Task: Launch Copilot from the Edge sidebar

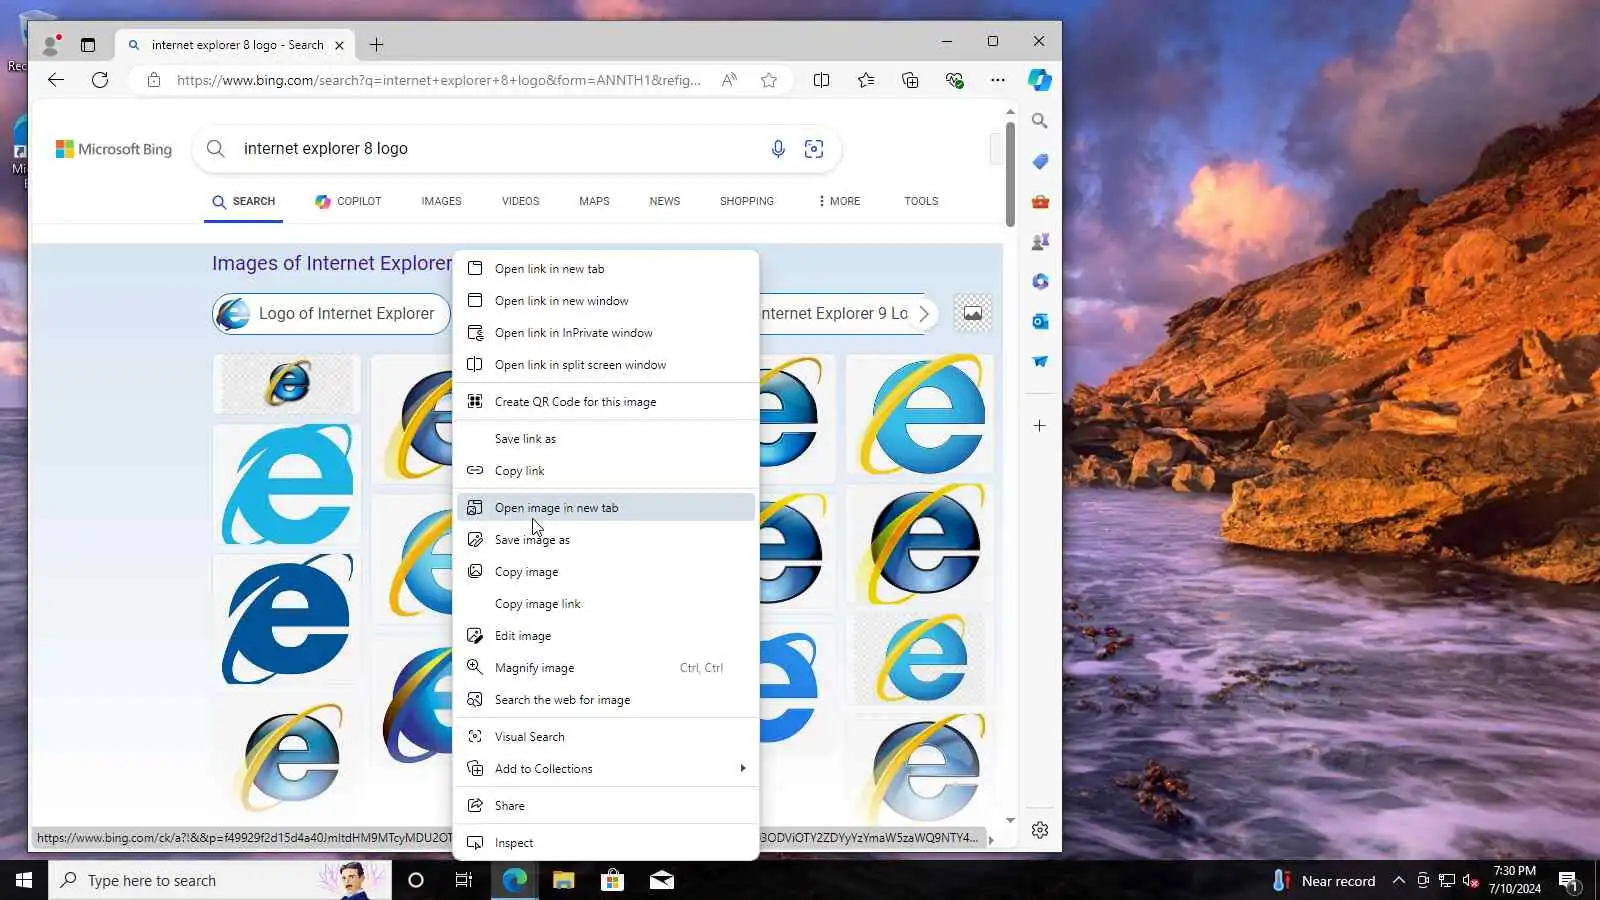Action: (x=1040, y=80)
